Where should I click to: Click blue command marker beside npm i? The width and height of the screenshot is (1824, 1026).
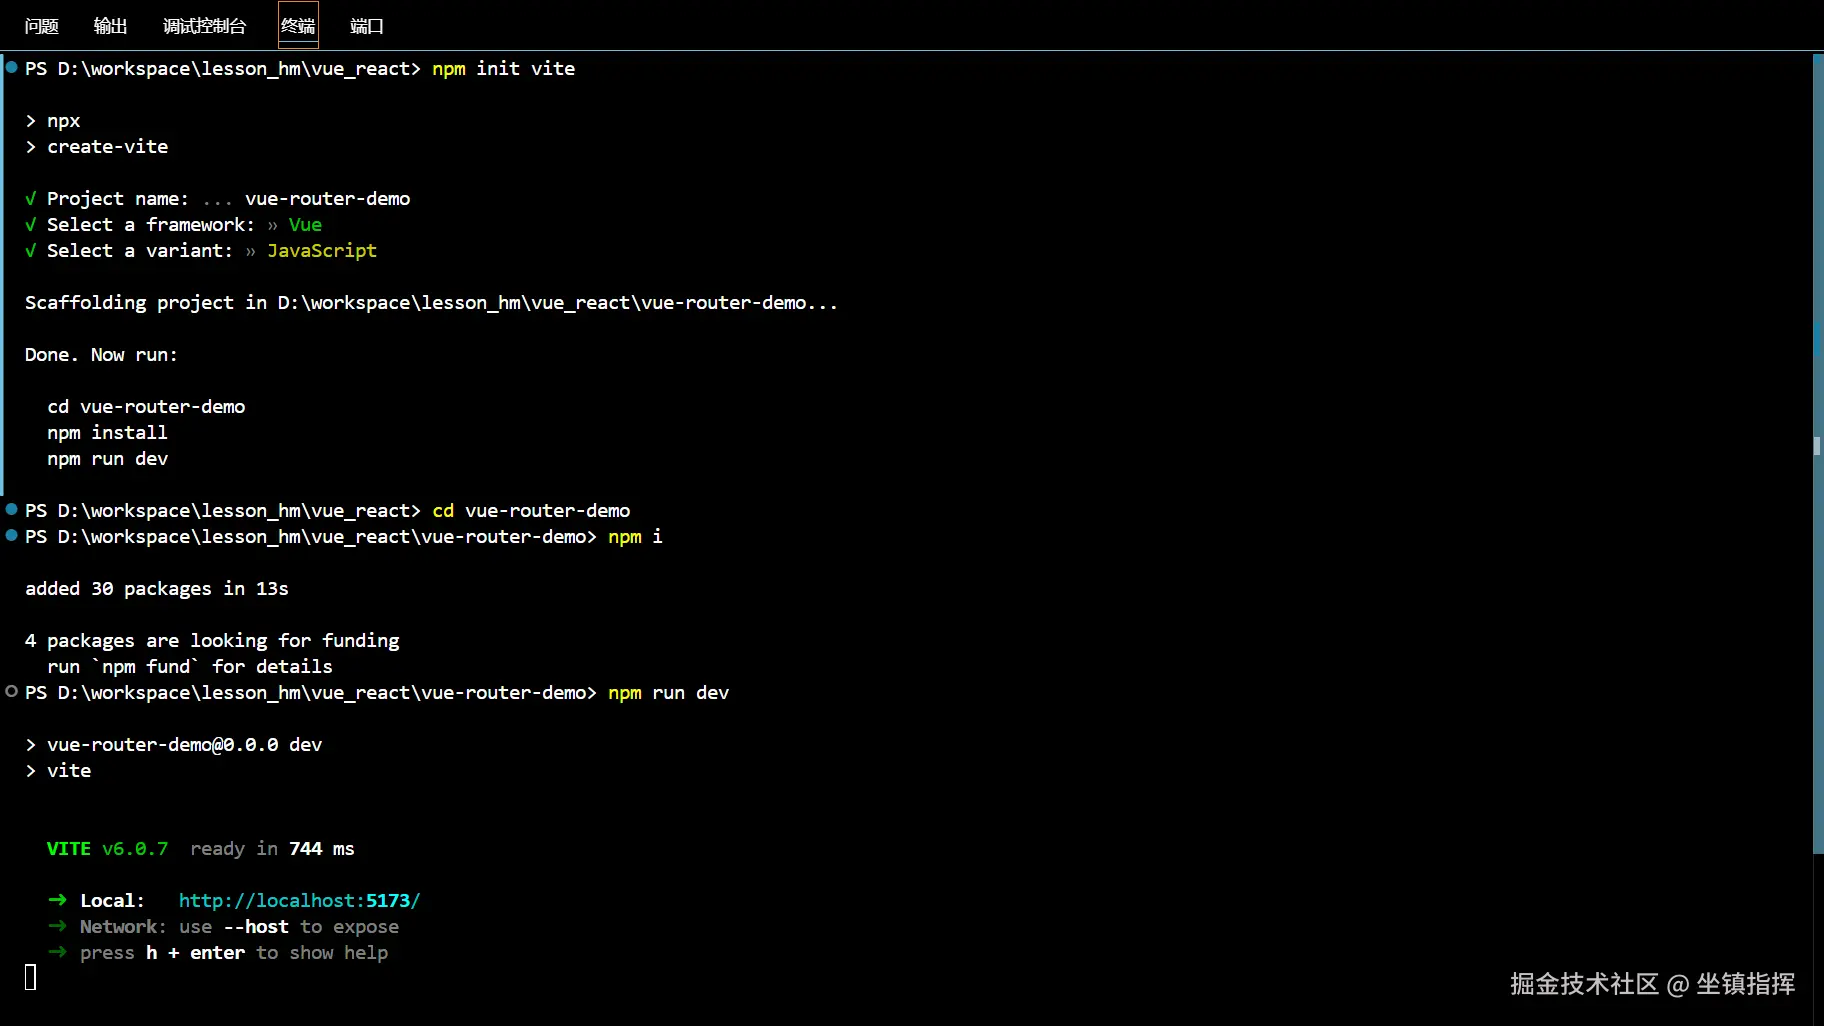[12, 536]
